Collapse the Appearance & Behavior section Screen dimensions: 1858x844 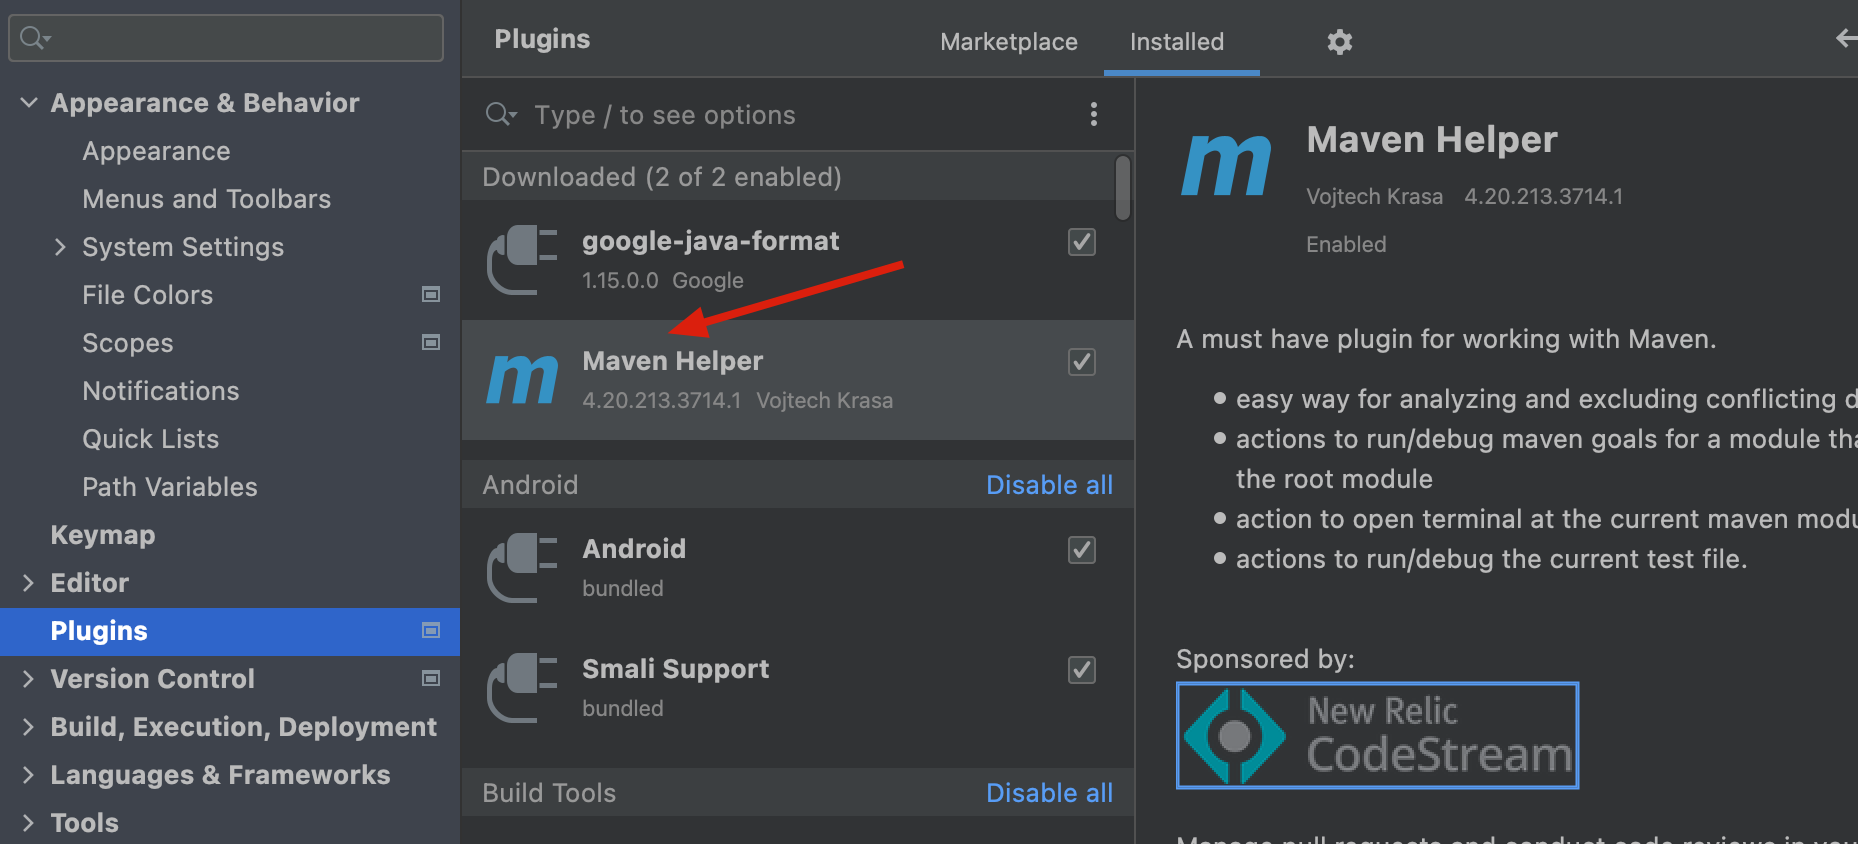point(29,103)
